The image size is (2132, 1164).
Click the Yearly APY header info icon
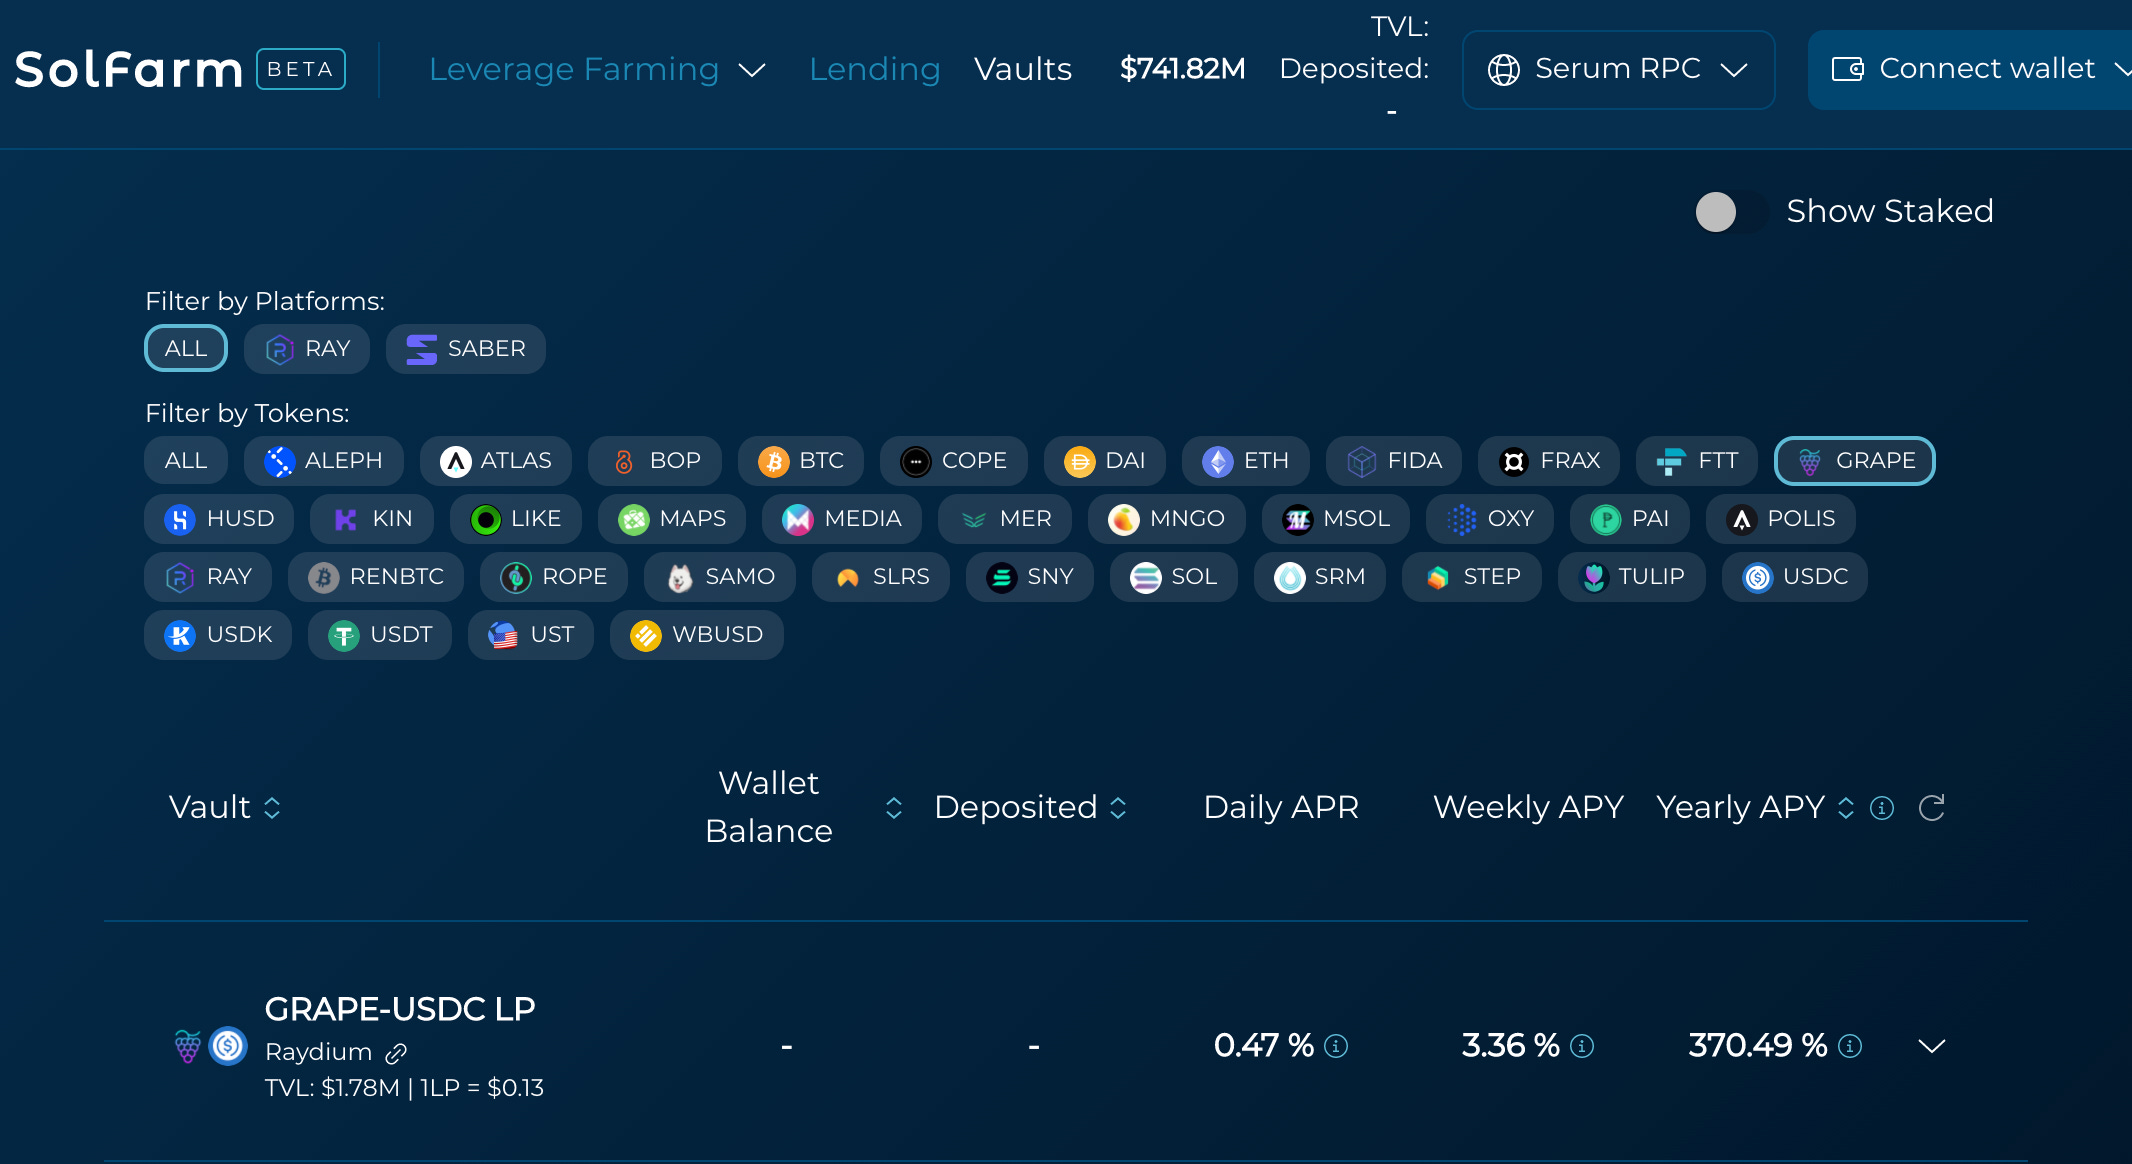[x=1882, y=808]
